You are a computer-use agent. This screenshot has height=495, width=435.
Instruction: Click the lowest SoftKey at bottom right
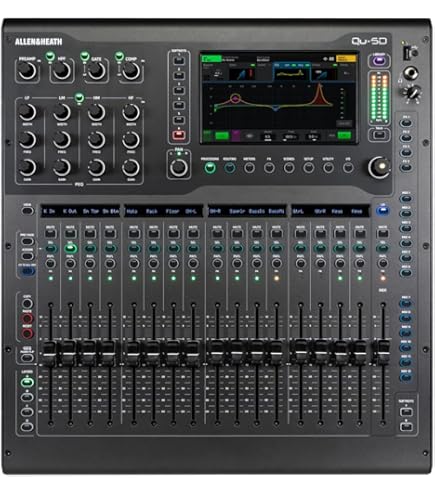[x=406, y=426]
